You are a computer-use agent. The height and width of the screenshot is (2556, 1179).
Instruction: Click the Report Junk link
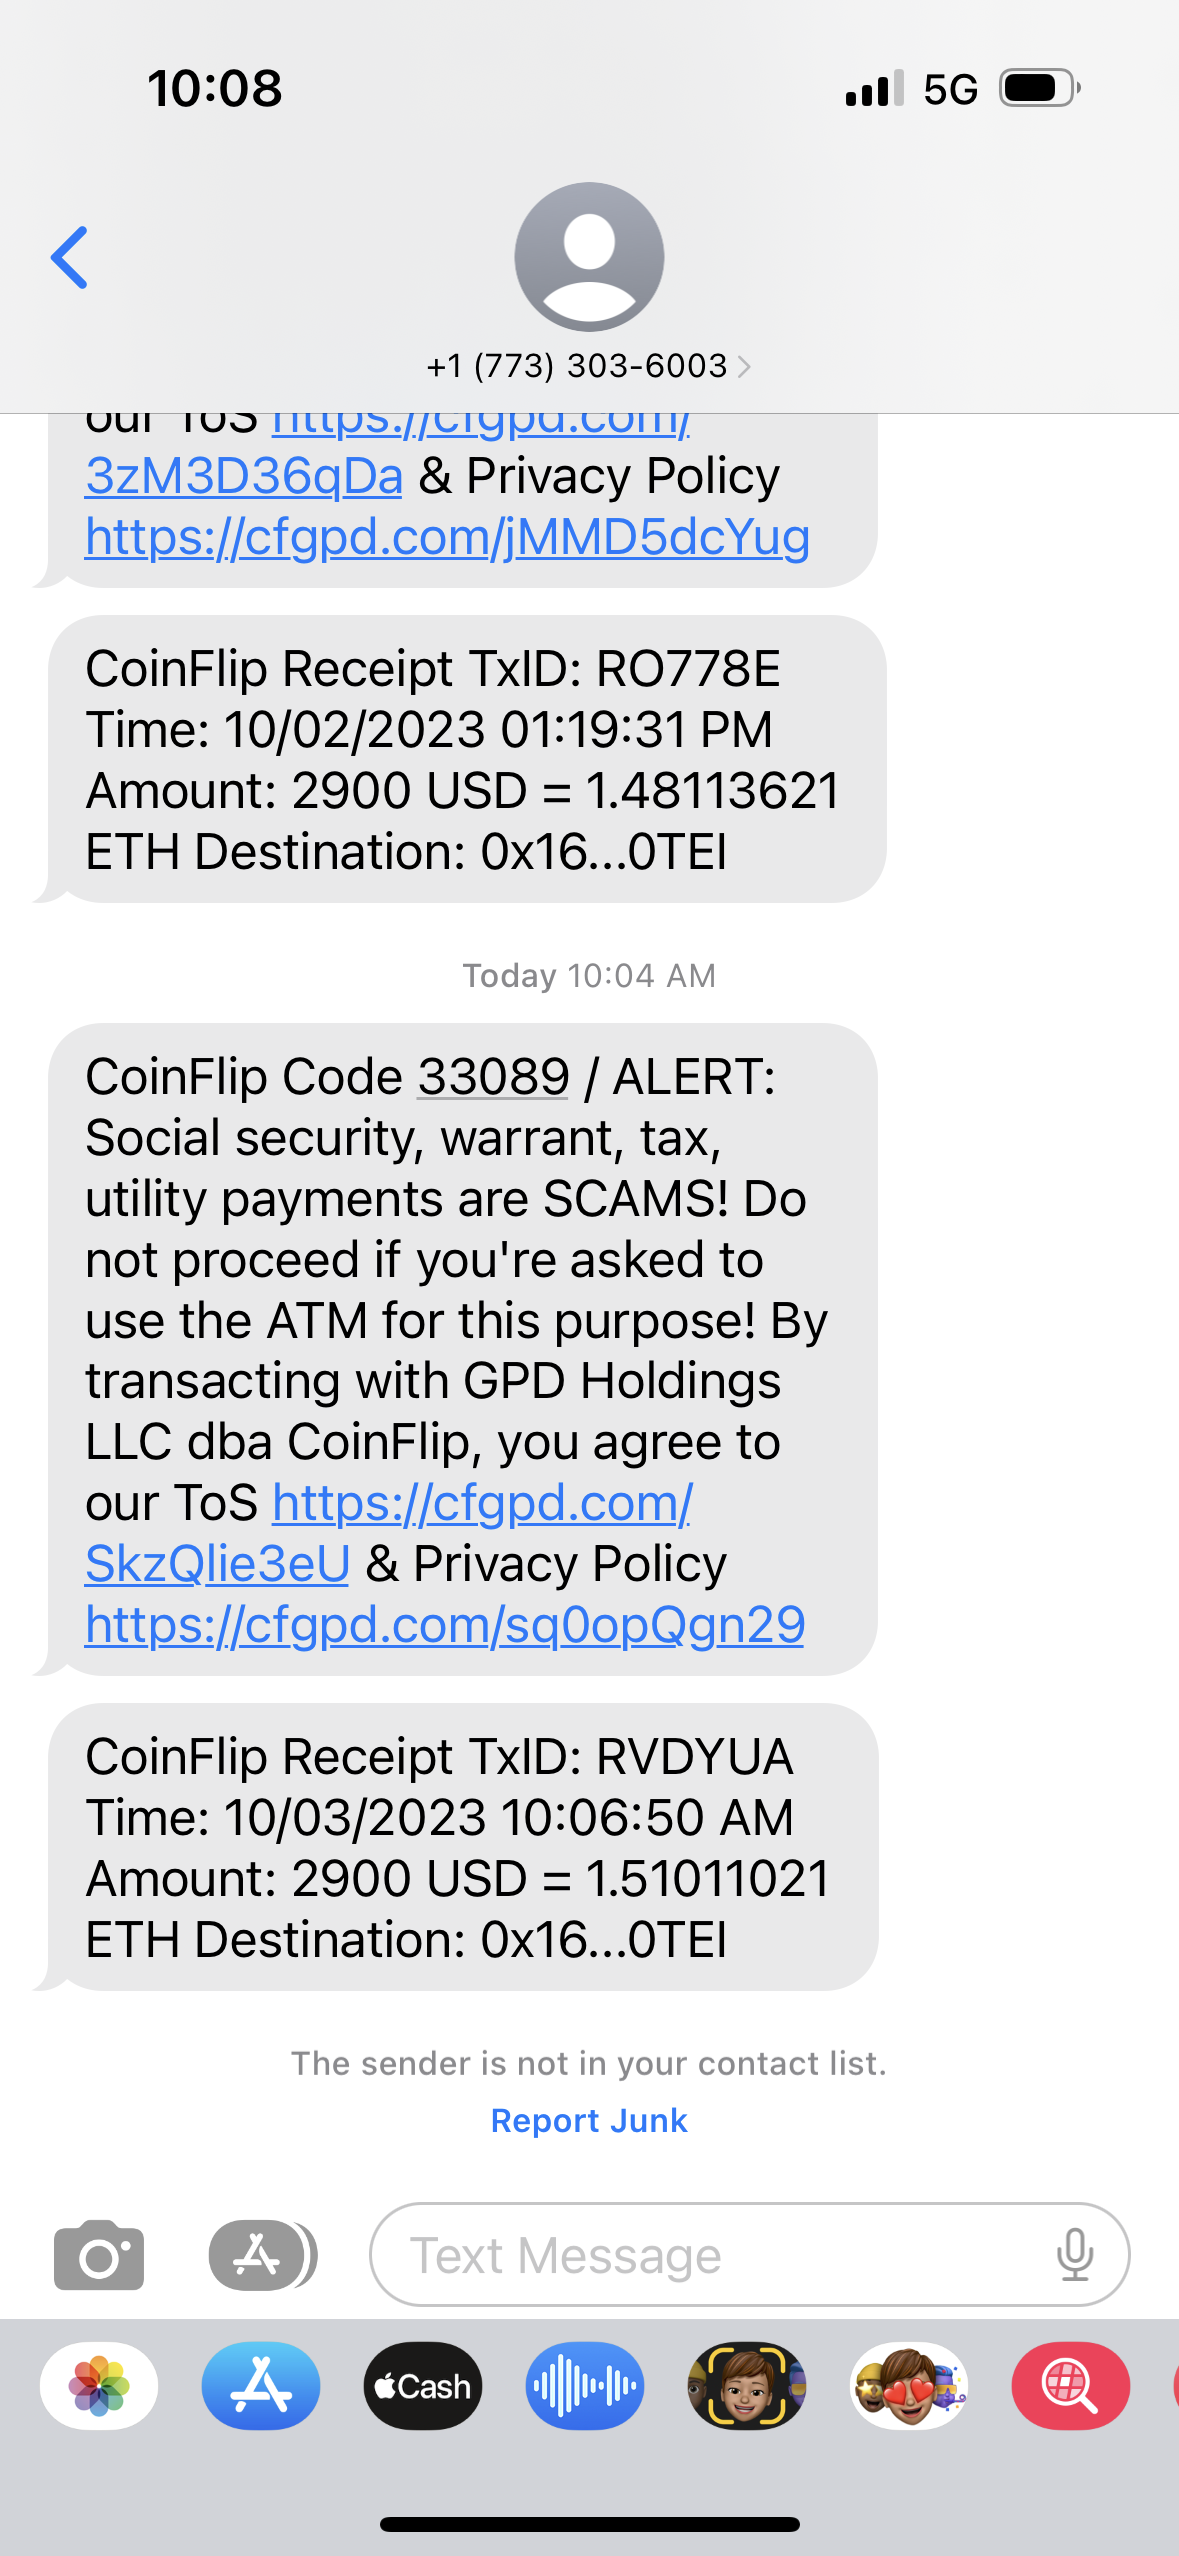589,2120
